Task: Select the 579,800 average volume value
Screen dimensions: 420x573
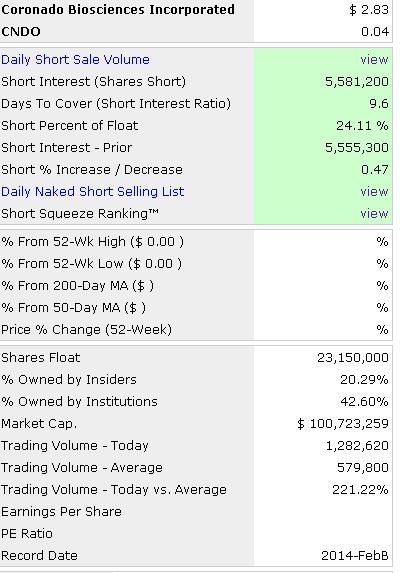Action: (363, 467)
